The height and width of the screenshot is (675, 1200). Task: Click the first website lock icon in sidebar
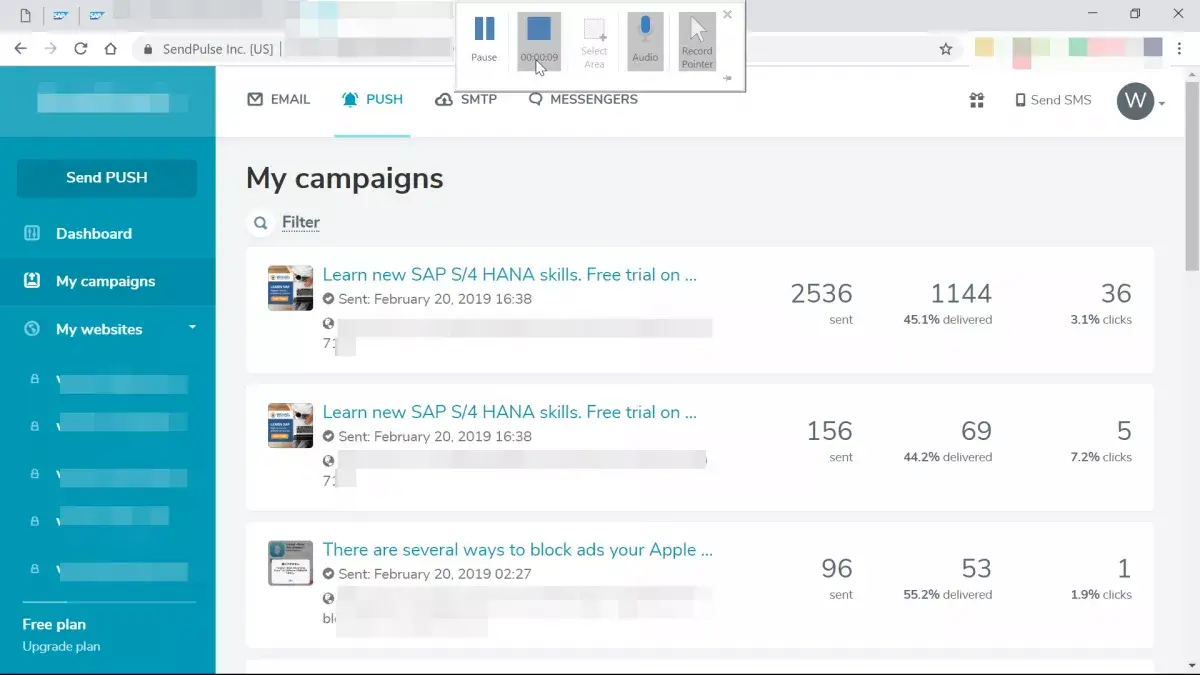pos(35,379)
